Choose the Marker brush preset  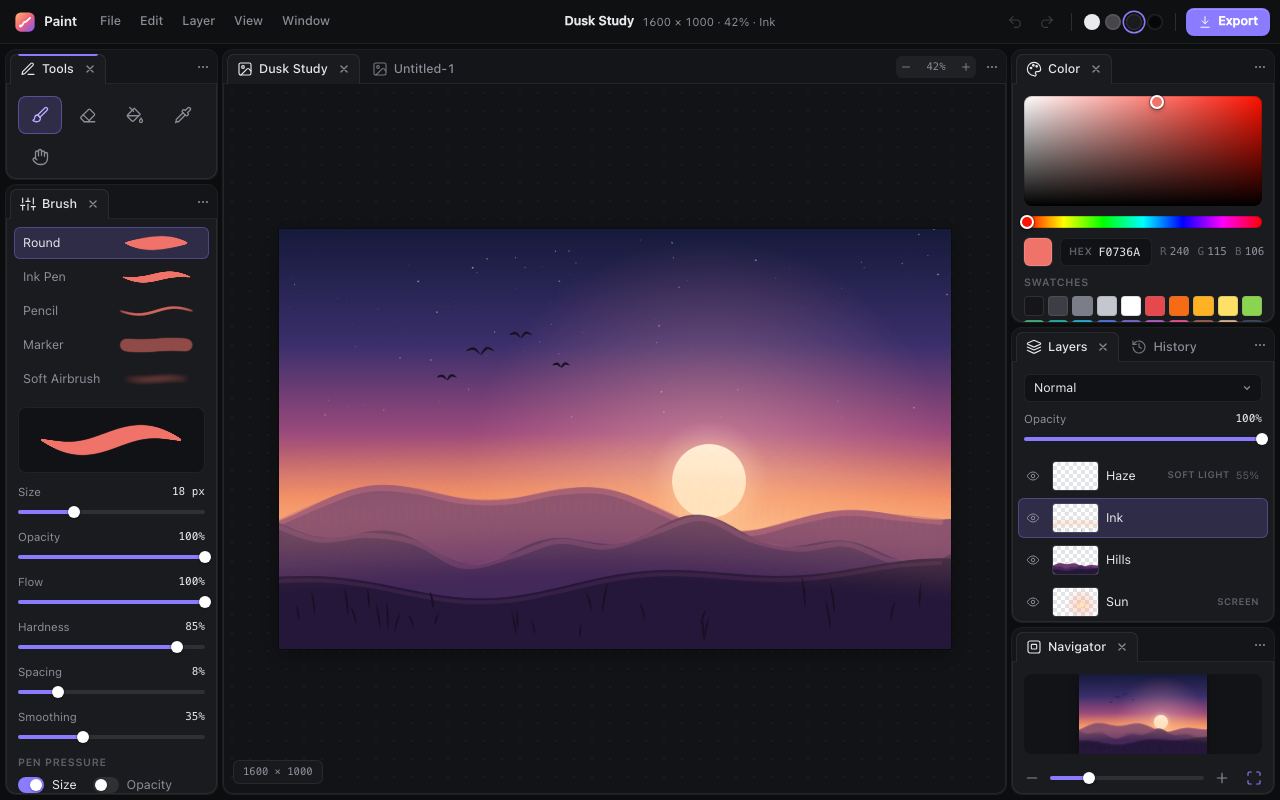click(x=111, y=345)
